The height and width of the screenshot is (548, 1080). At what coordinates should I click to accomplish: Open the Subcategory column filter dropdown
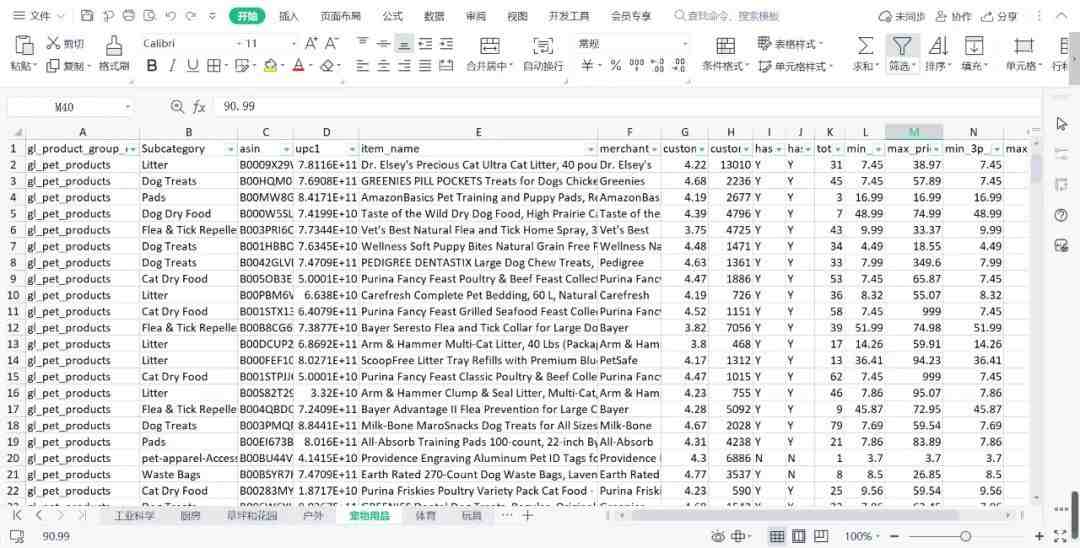pyautogui.click(x=231, y=149)
